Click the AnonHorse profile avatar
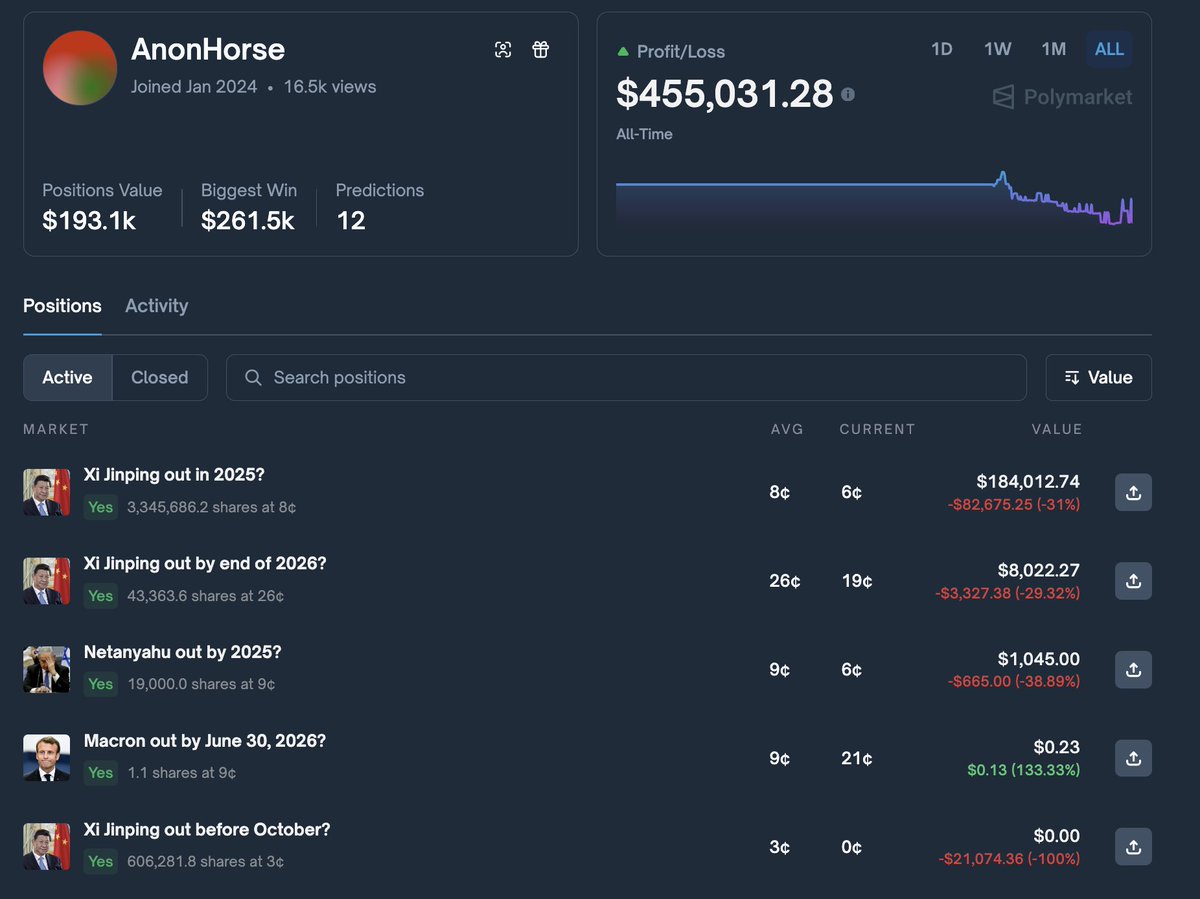 [80, 68]
